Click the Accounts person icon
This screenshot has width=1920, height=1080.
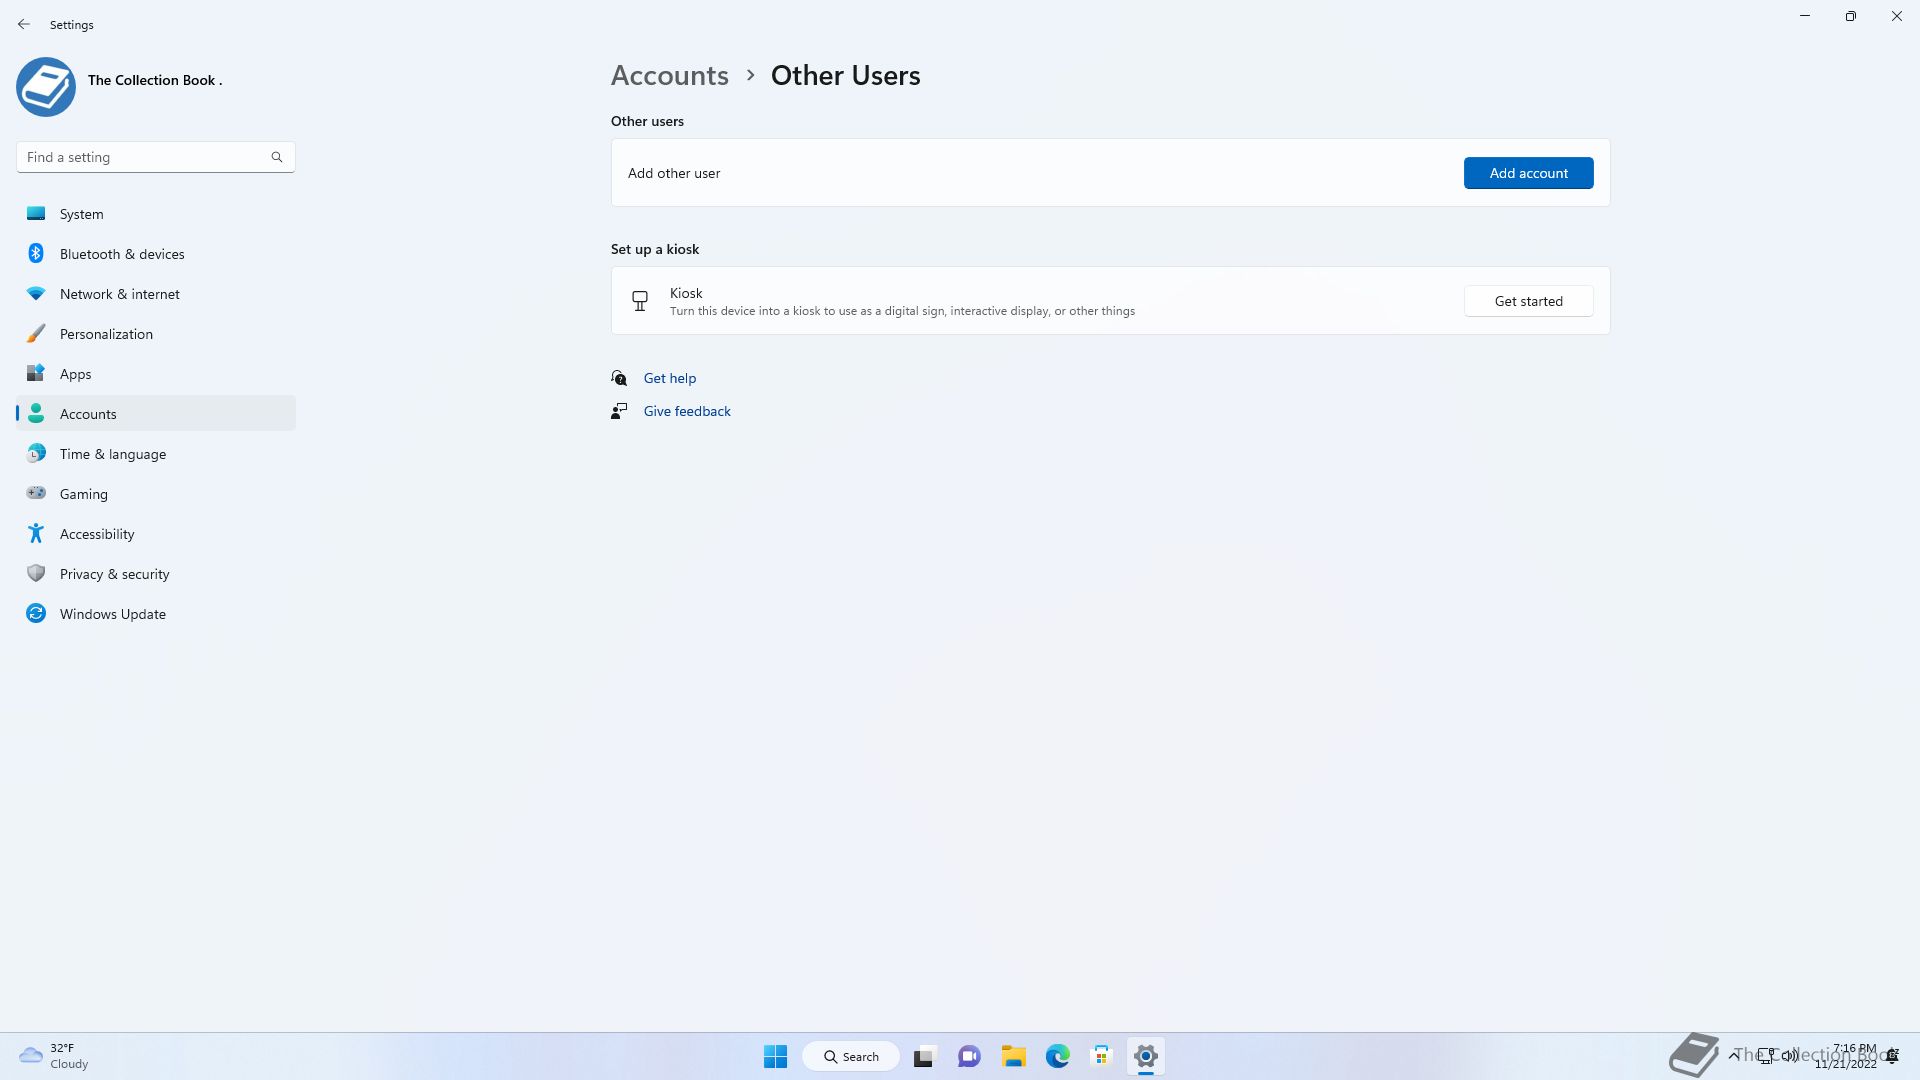pyautogui.click(x=36, y=413)
